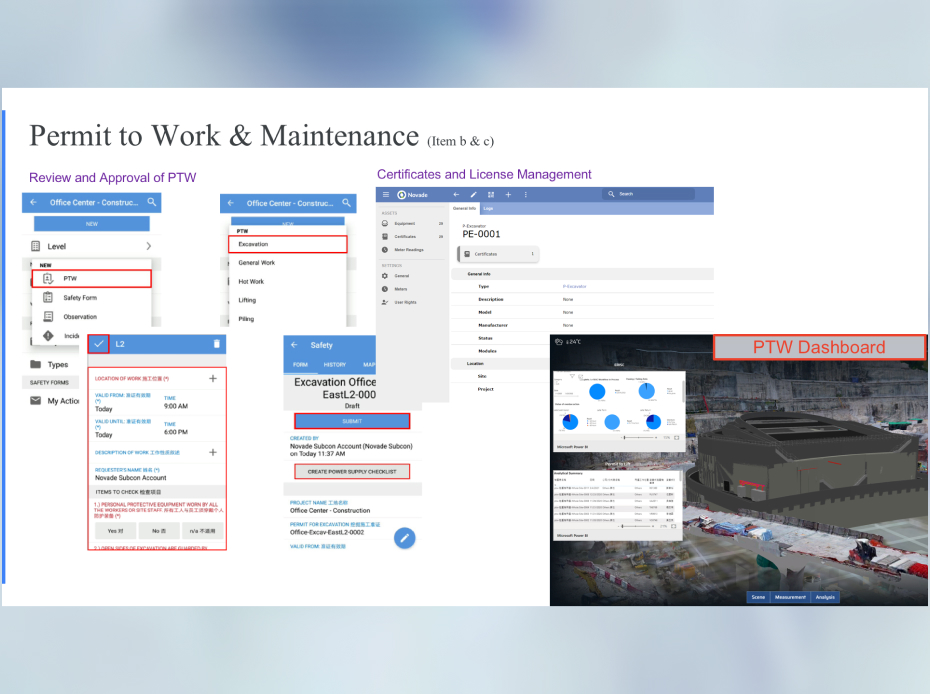Select 'n/a' for PPE check item

(203, 531)
